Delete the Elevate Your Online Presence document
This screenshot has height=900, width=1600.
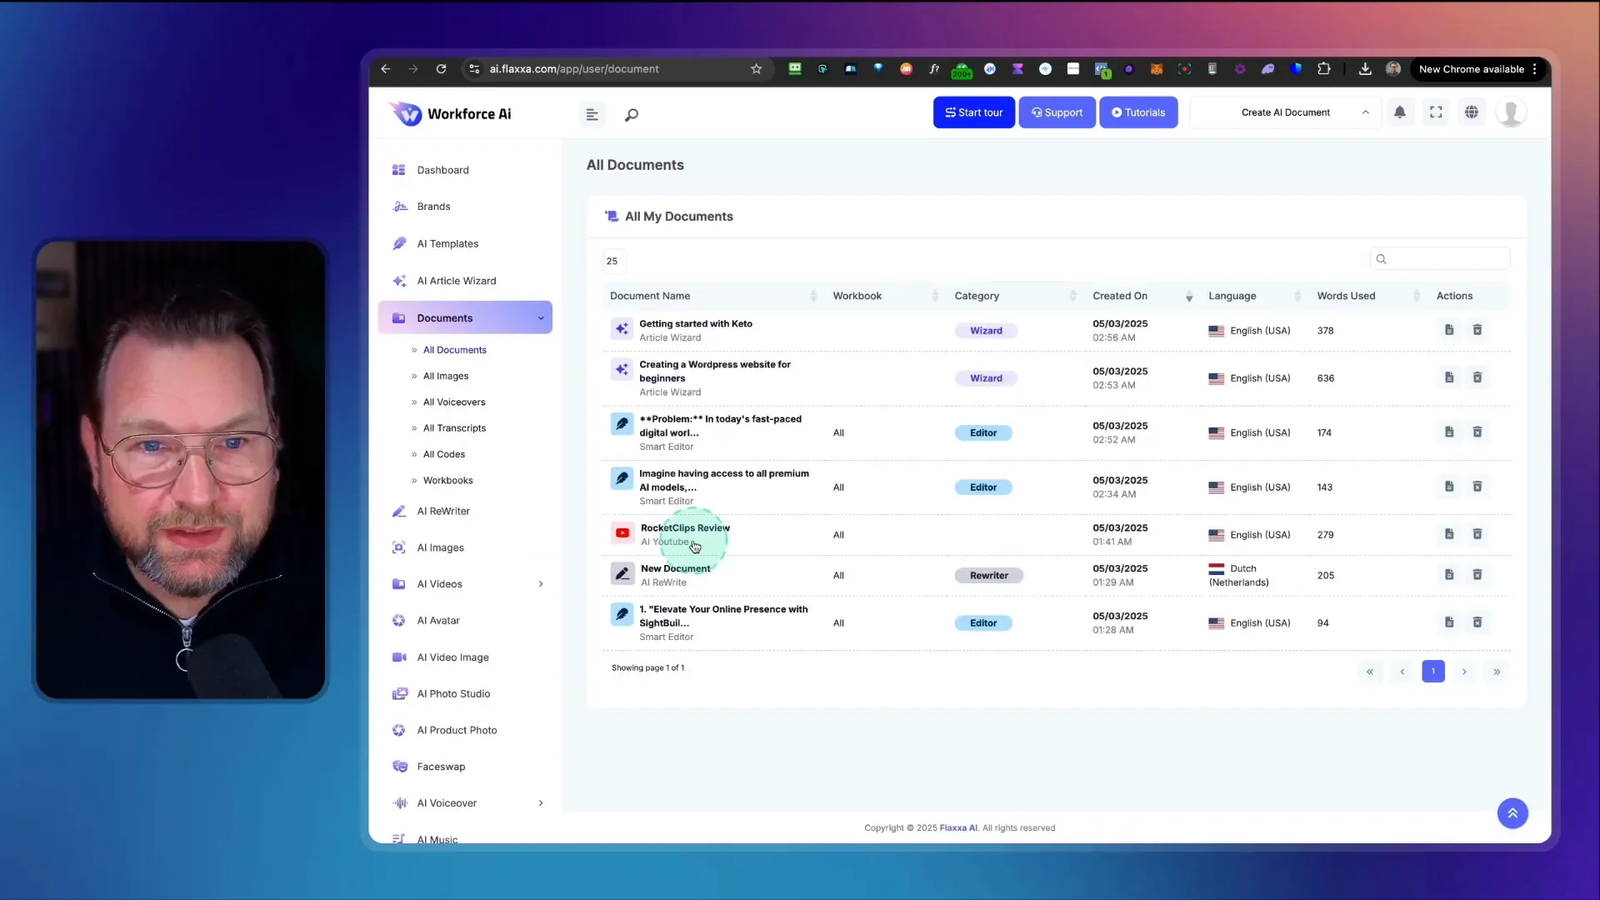[x=1477, y=622]
